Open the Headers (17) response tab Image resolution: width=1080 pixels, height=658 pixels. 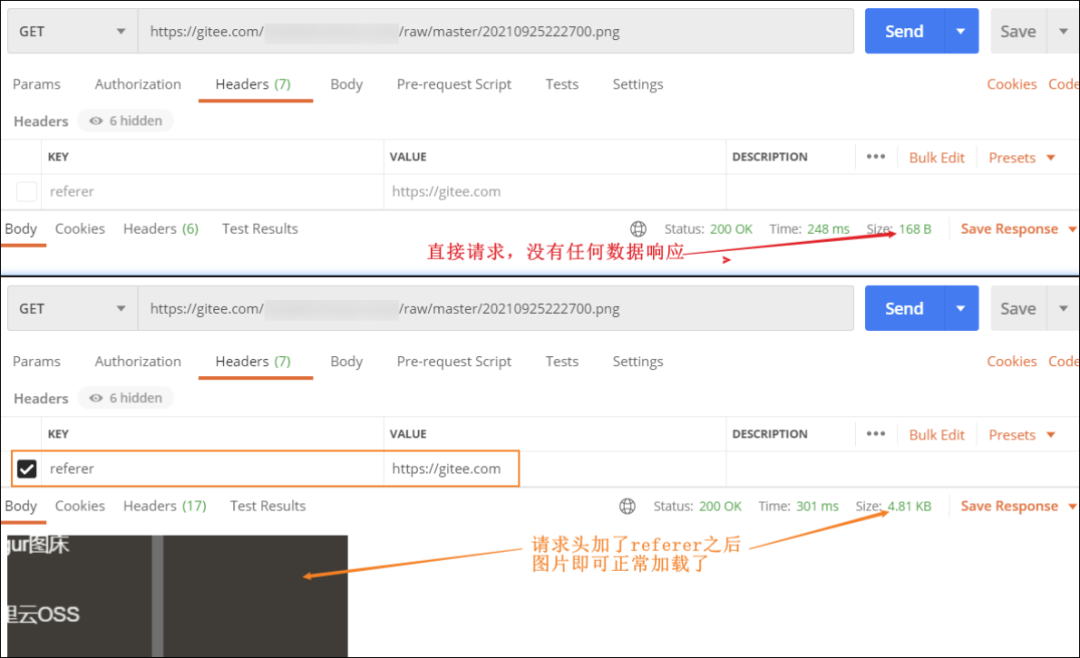coord(165,506)
